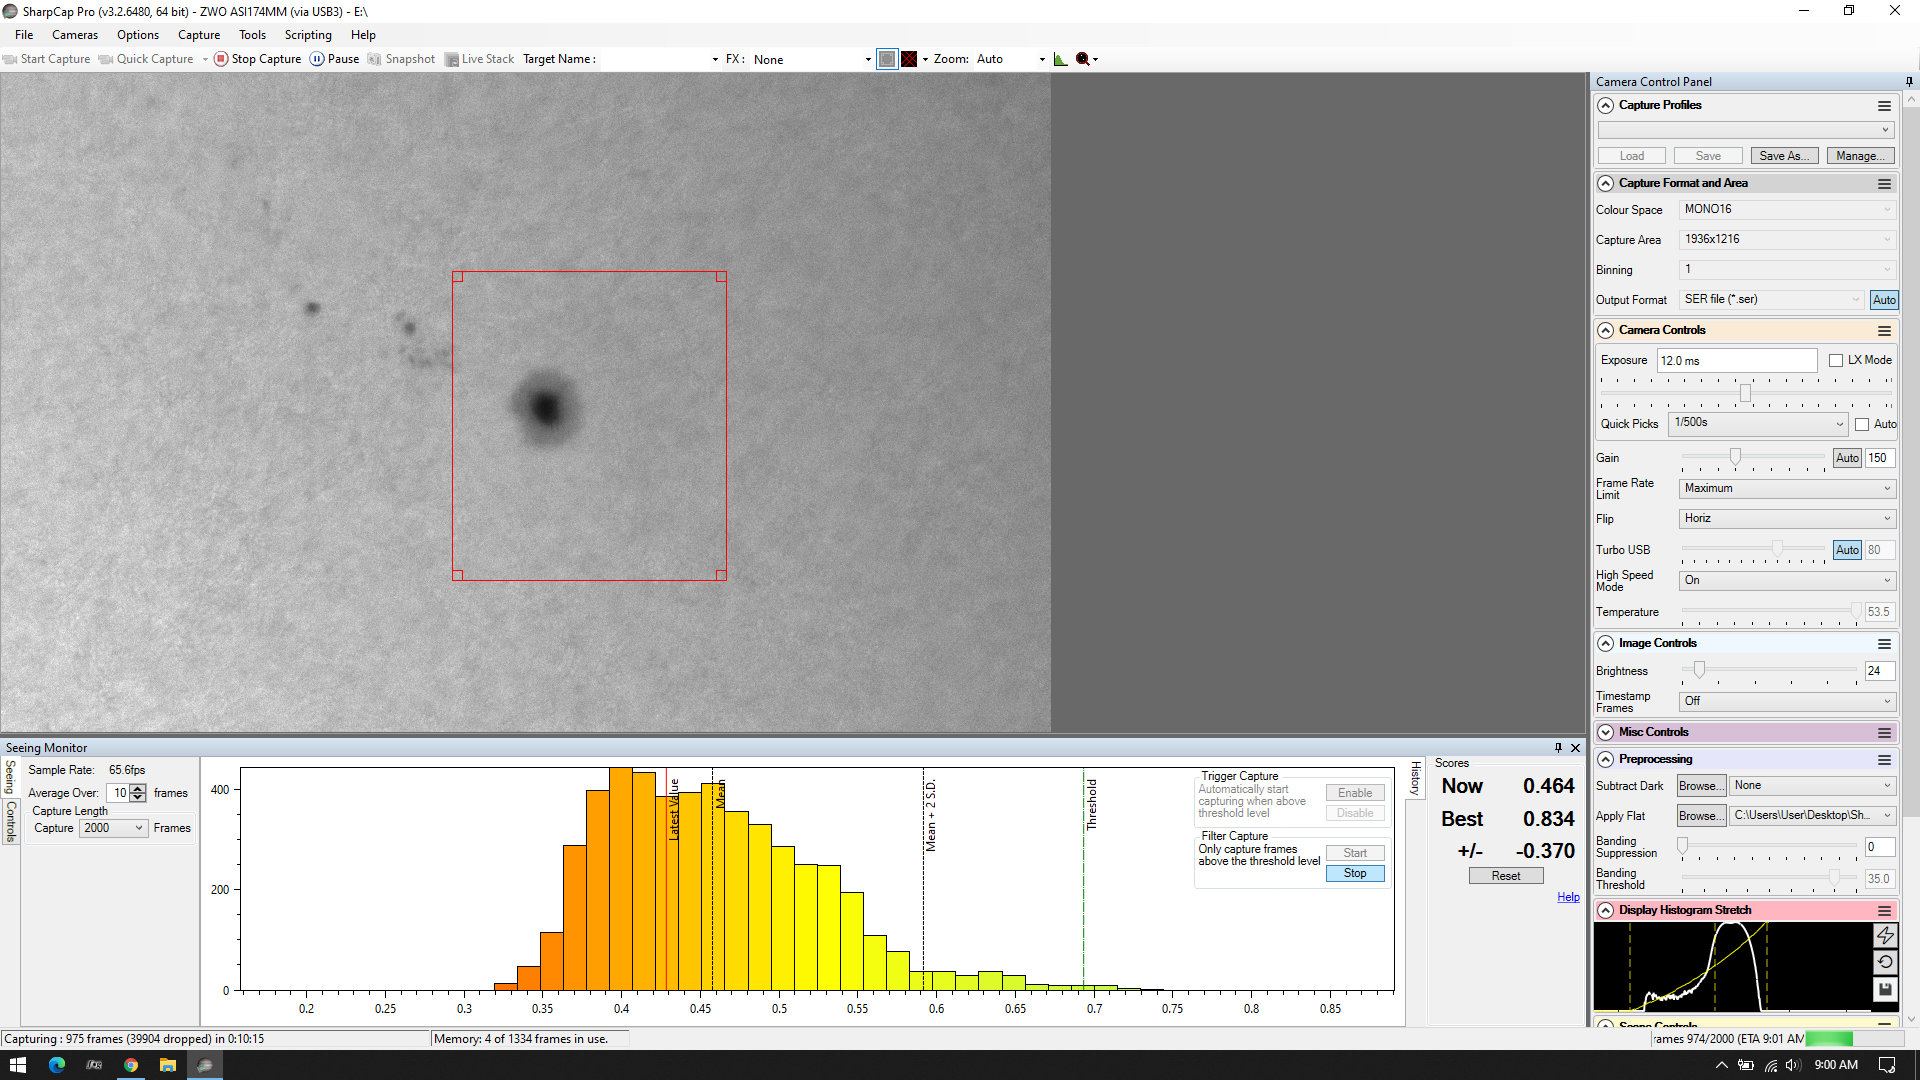Toggle the Gain Auto button

(x=1847, y=458)
